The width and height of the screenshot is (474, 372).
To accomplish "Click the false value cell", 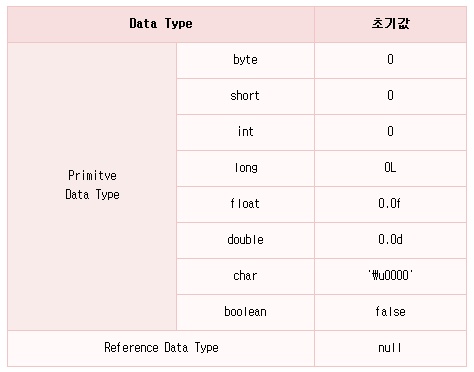I will coord(390,312).
